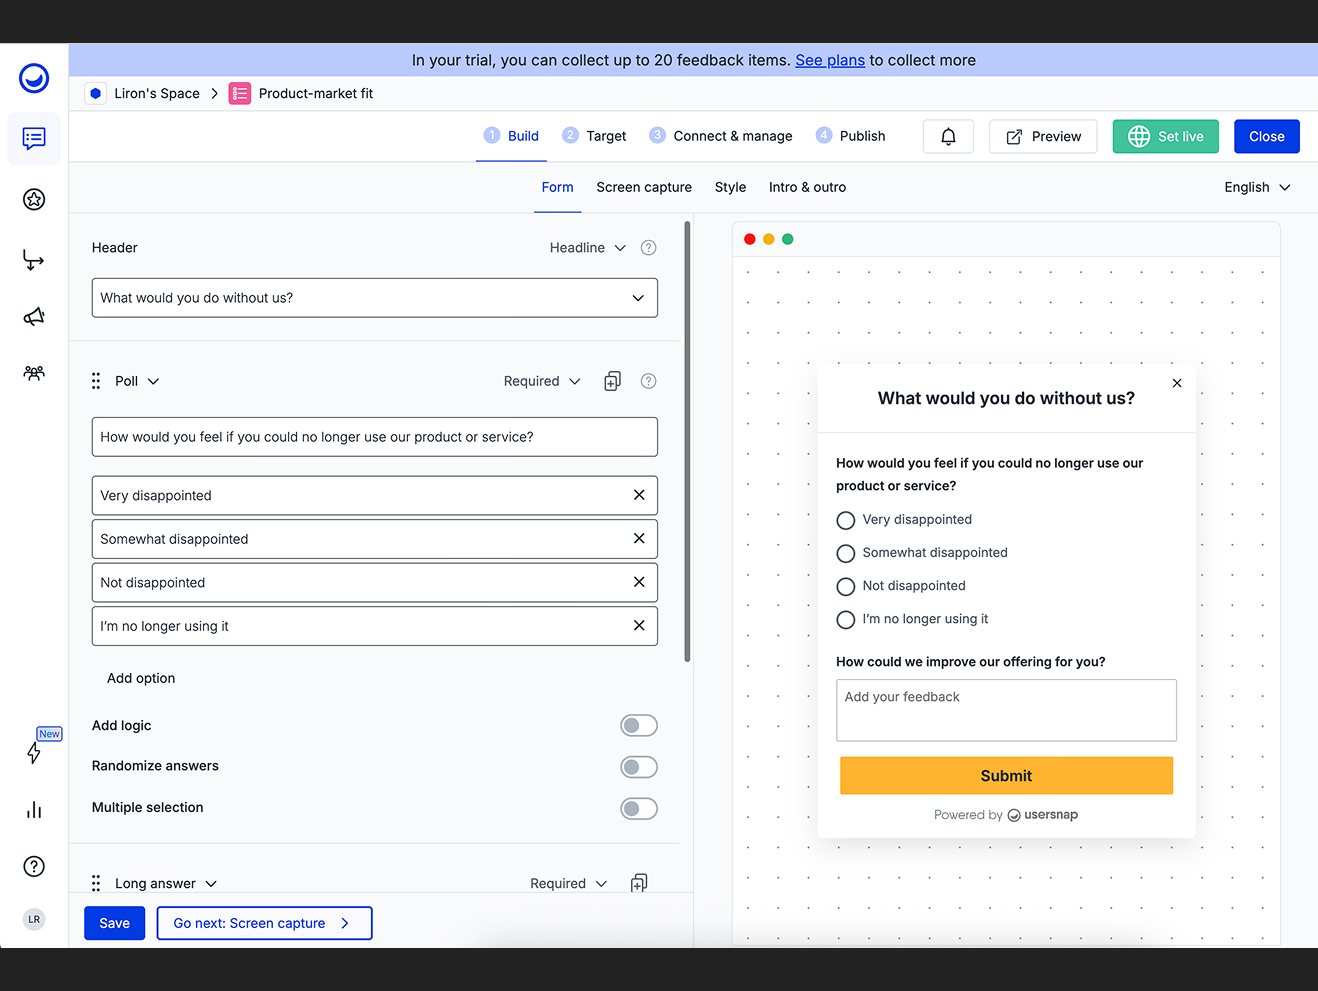Image resolution: width=1318 pixels, height=991 pixels.
Task: Open the help question mark sidebar icon
Action: tap(34, 866)
